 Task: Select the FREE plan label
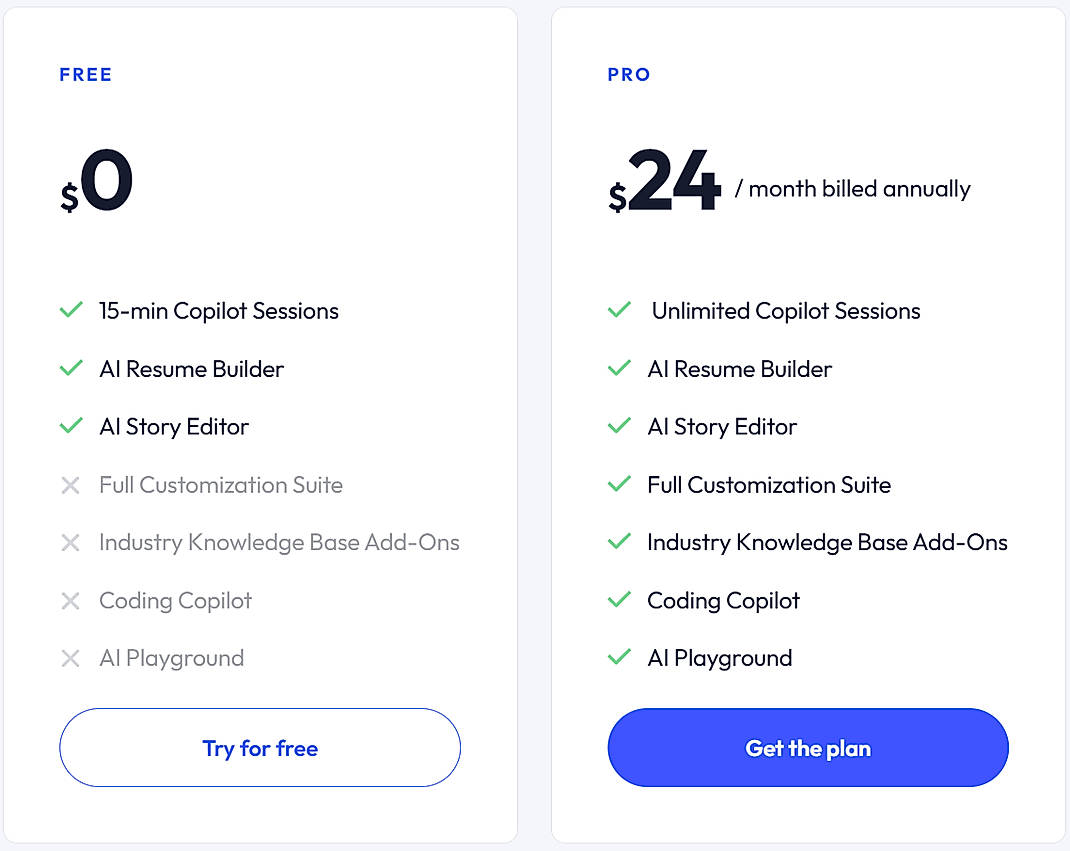coord(86,74)
